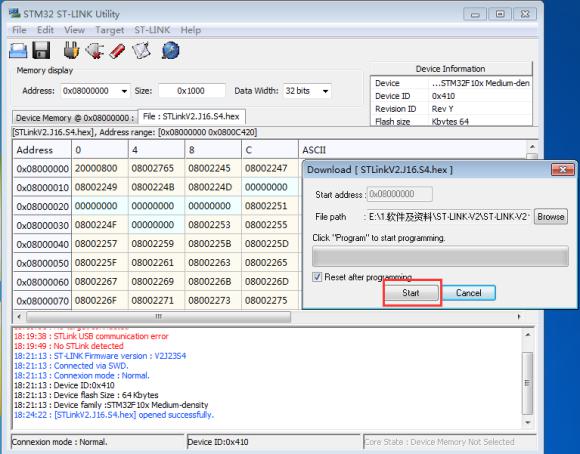The height and width of the screenshot is (454, 580).
Task: Toggle the Reset after programming checkbox
Action: click(x=317, y=277)
